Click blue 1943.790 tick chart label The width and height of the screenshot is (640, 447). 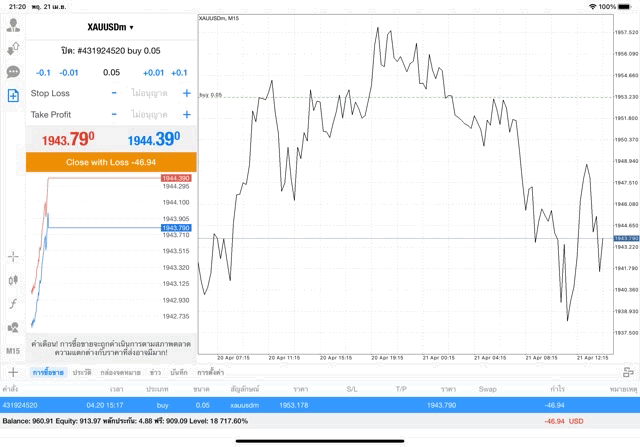[176, 228]
